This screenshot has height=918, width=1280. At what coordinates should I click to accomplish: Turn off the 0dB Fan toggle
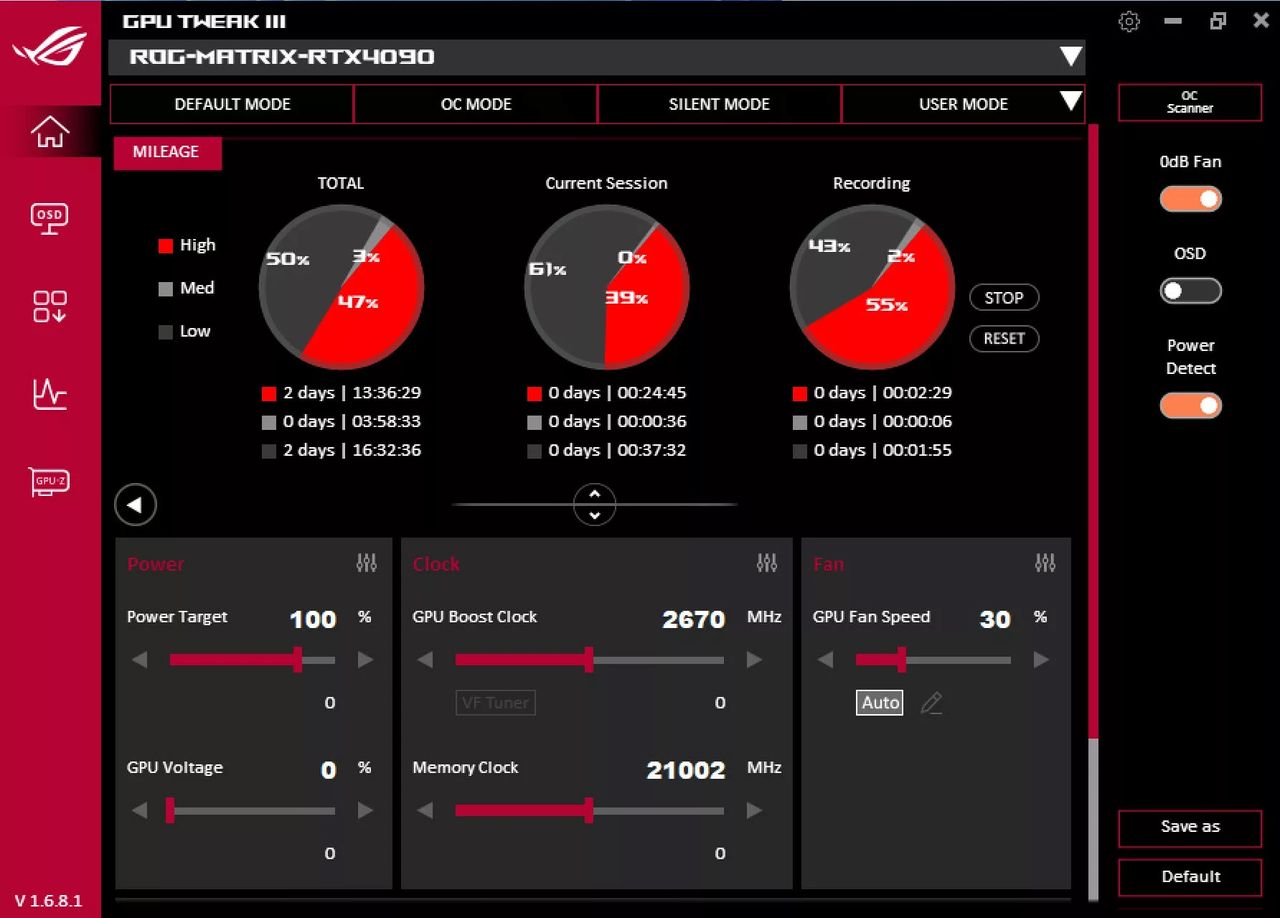click(1190, 199)
